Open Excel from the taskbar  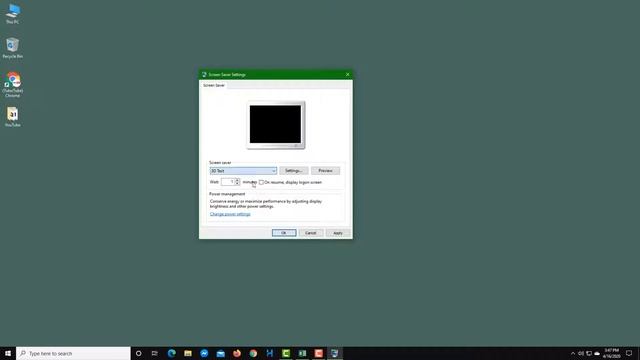302,353
